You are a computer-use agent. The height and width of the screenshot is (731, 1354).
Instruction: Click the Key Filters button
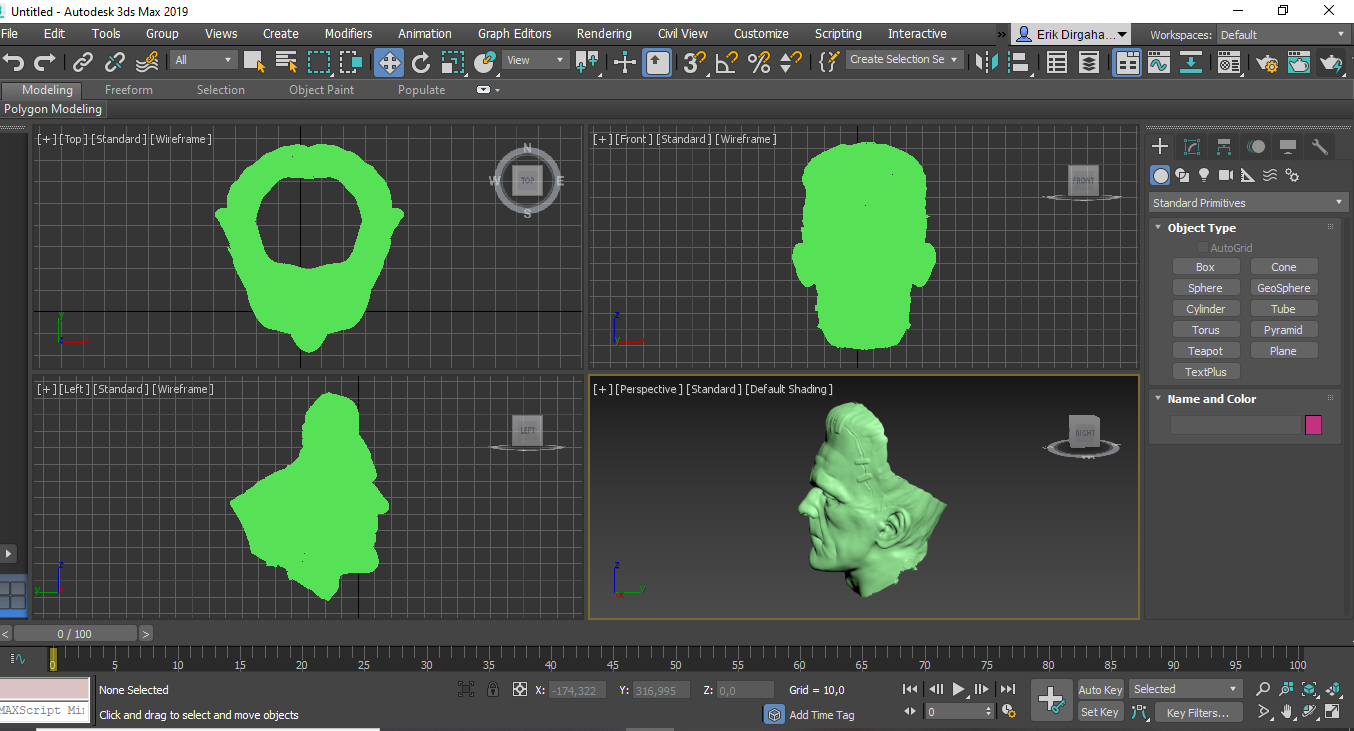click(1198, 713)
